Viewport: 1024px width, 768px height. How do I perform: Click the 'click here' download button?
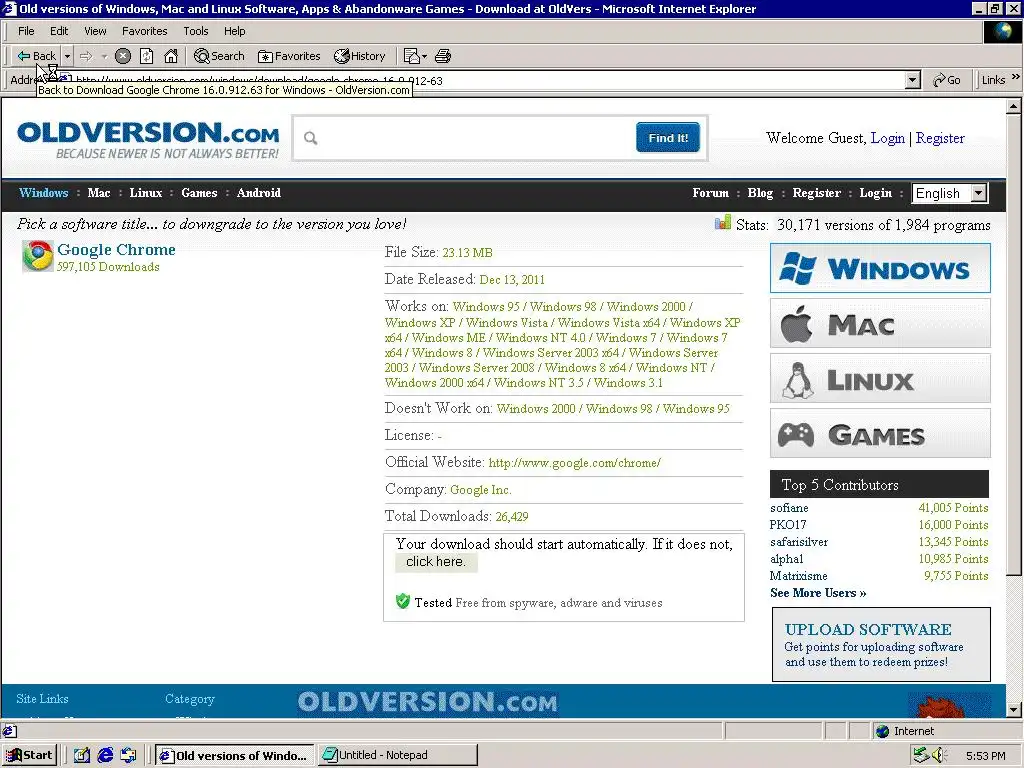(436, 562)
